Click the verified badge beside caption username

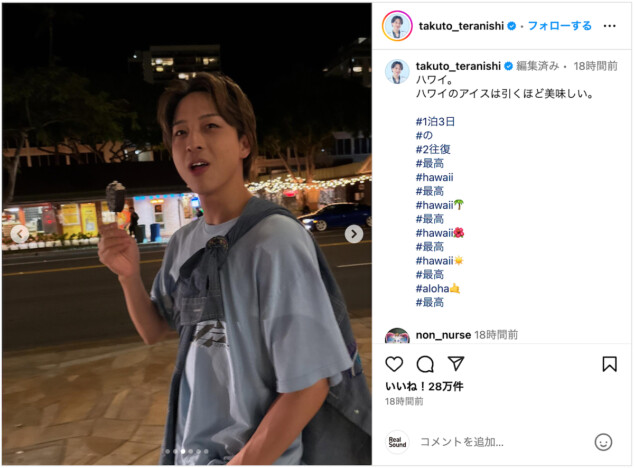tap(509, 66)
